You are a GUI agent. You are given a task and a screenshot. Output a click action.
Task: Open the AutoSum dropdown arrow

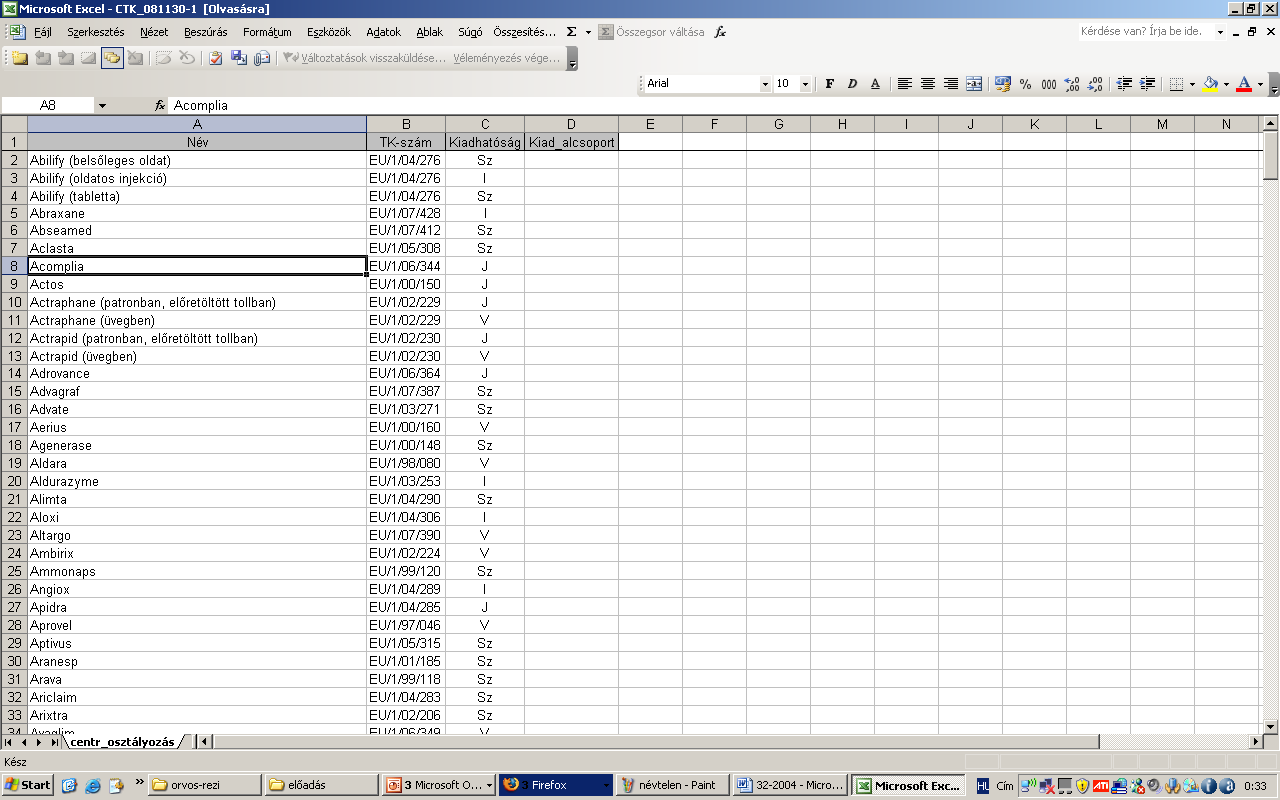point(588,32)
